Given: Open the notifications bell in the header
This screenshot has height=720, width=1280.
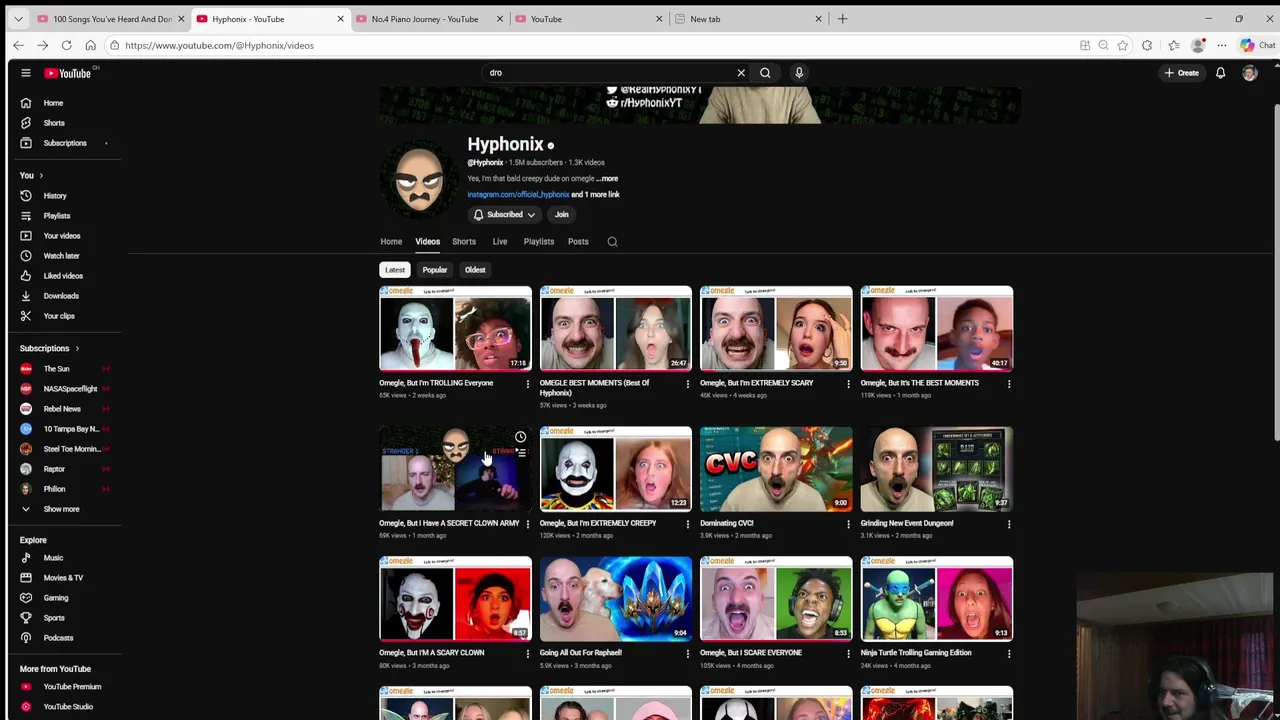Looking at the screenshot, I should click(x=1220, y=73).
